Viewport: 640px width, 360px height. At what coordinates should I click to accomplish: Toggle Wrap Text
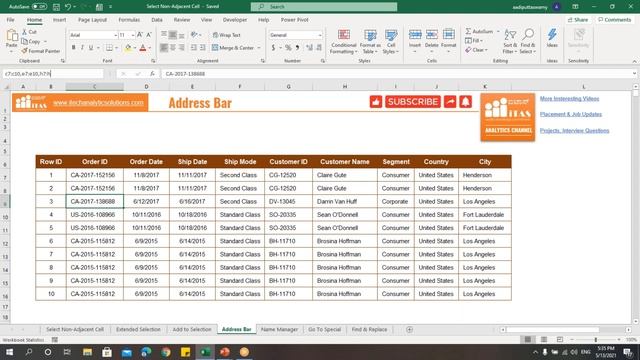click(227, 35)
